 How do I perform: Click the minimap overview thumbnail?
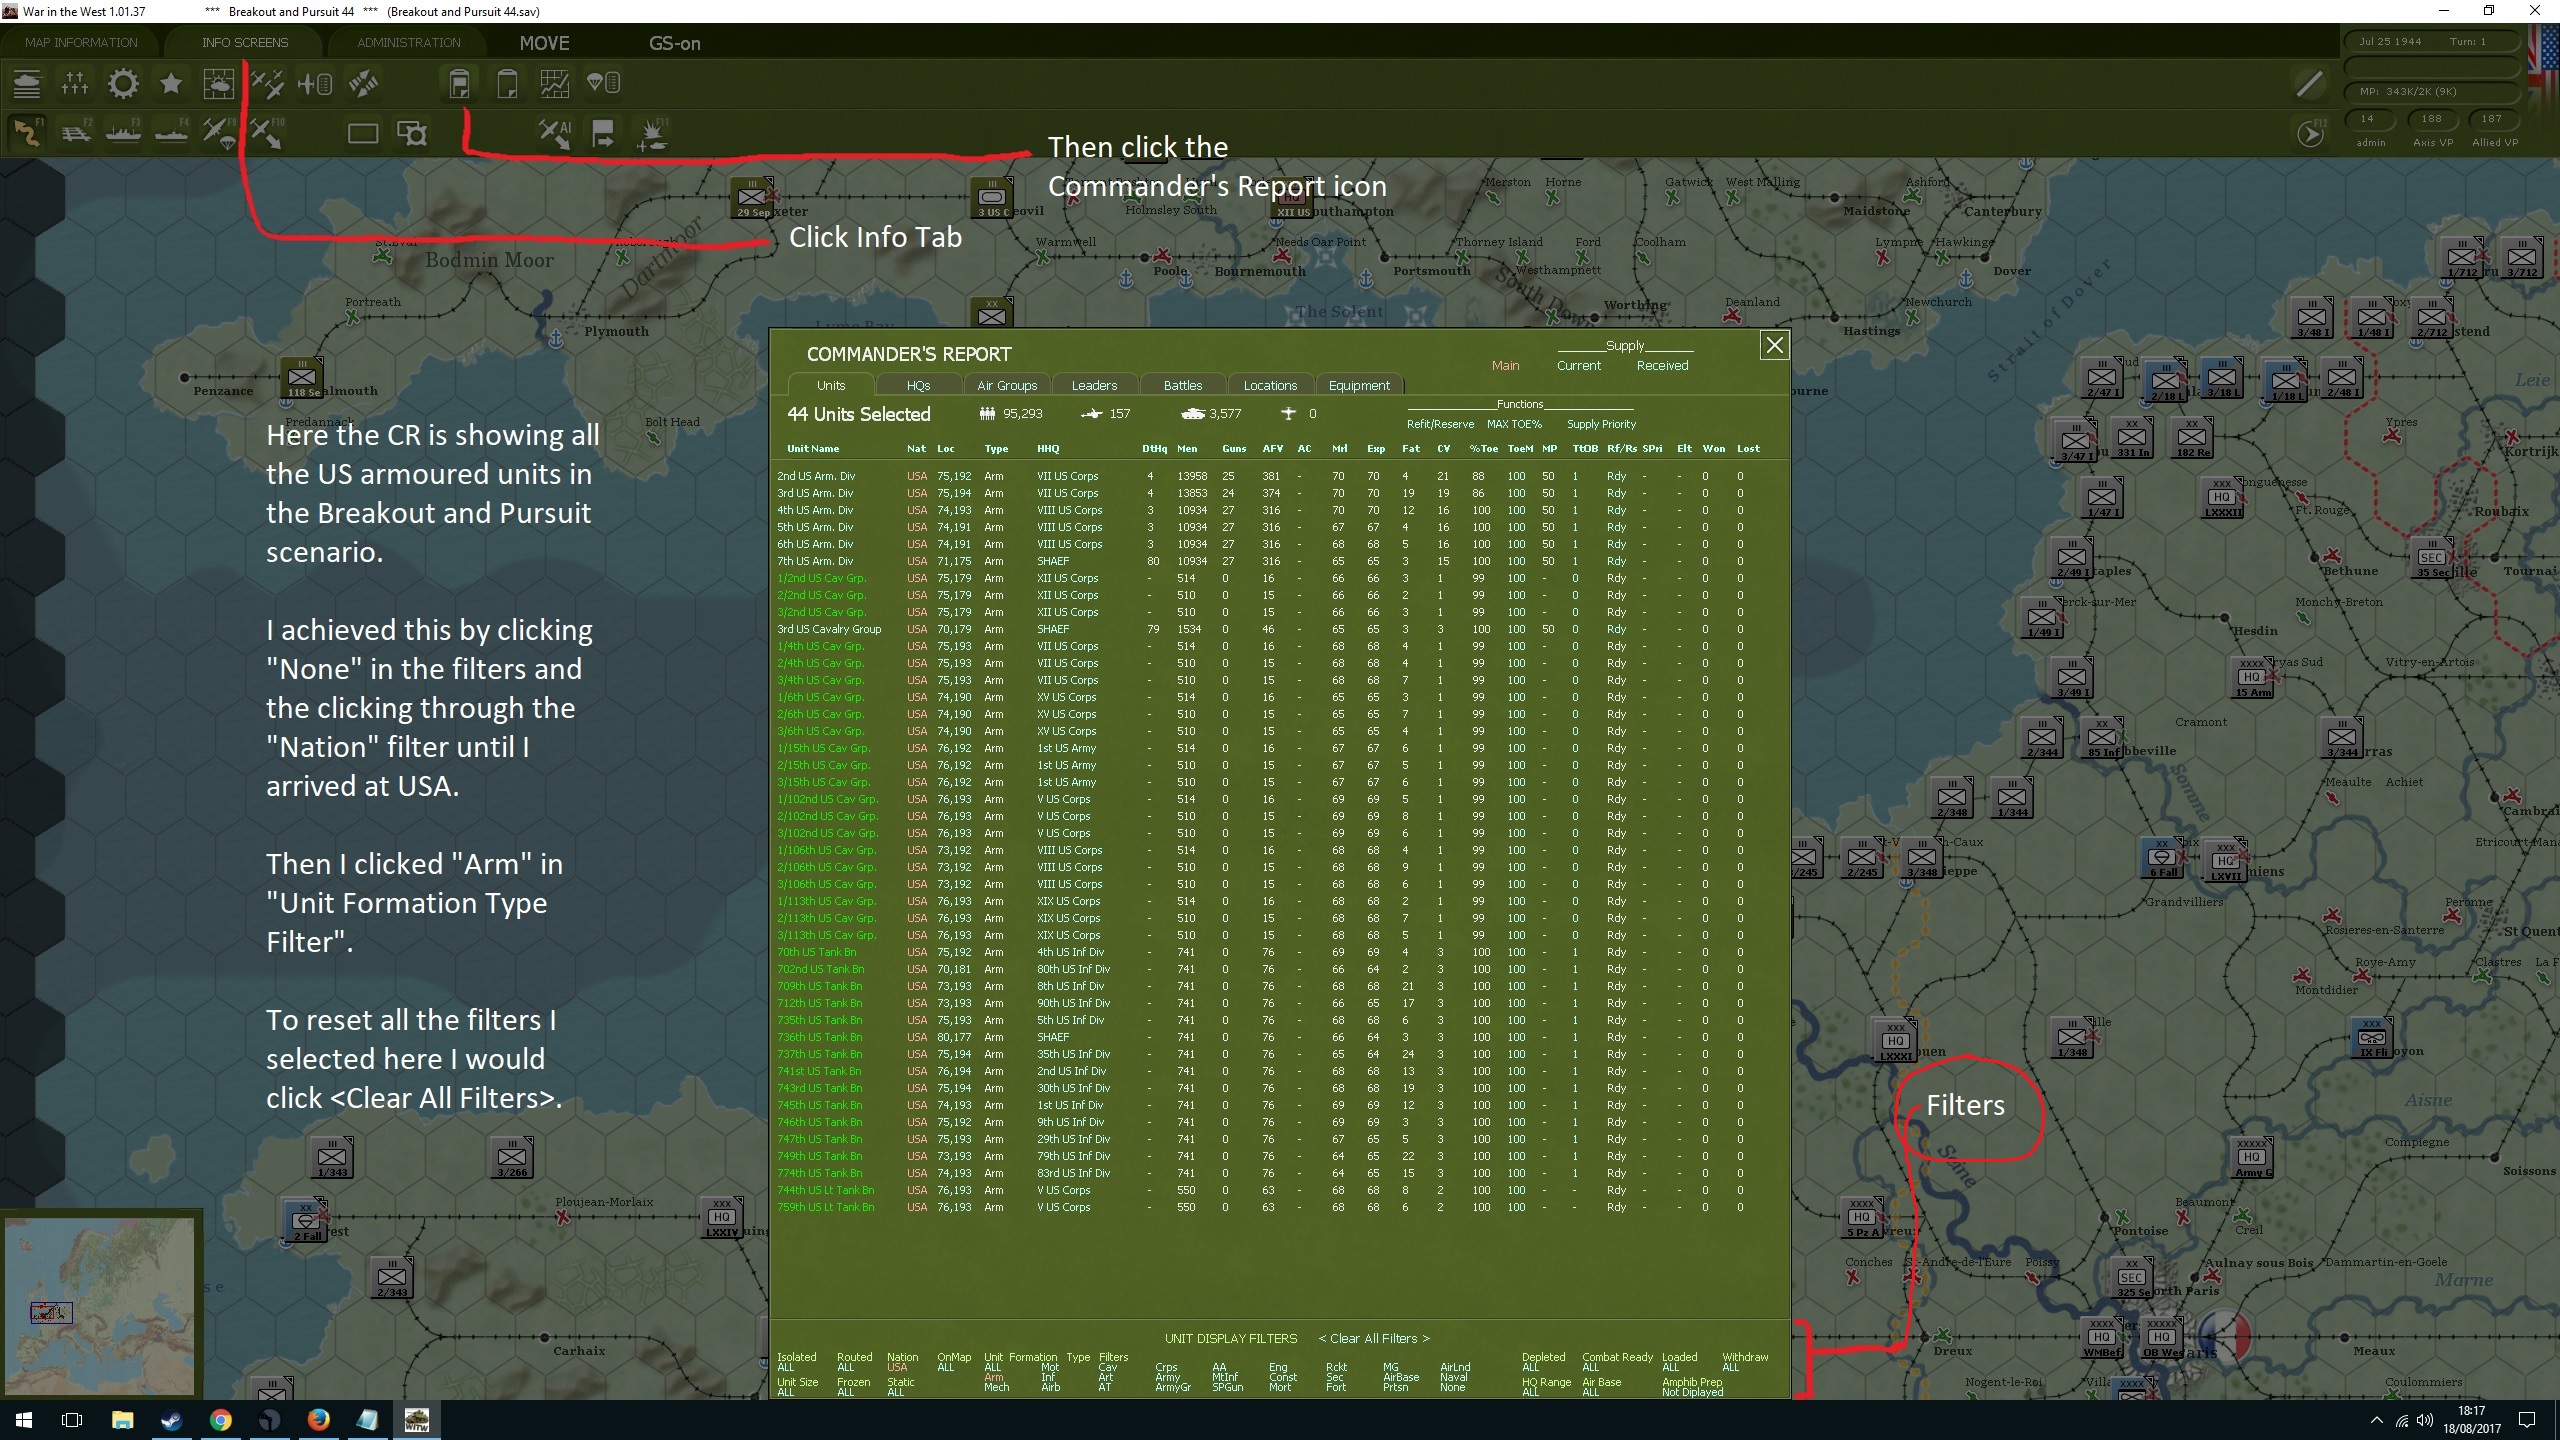100,1300
